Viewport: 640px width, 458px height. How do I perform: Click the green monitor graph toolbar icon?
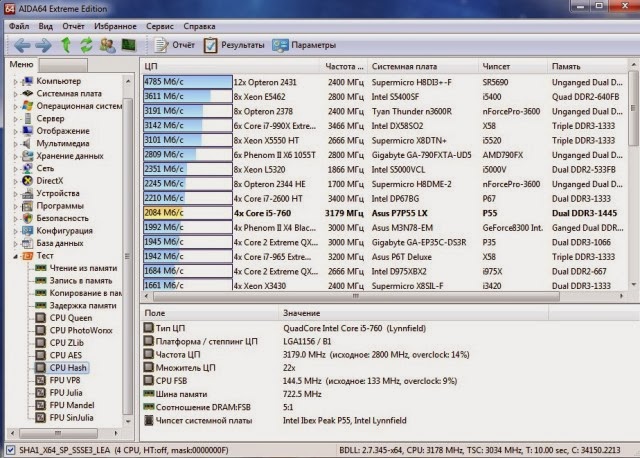click(x=129, y=45)
